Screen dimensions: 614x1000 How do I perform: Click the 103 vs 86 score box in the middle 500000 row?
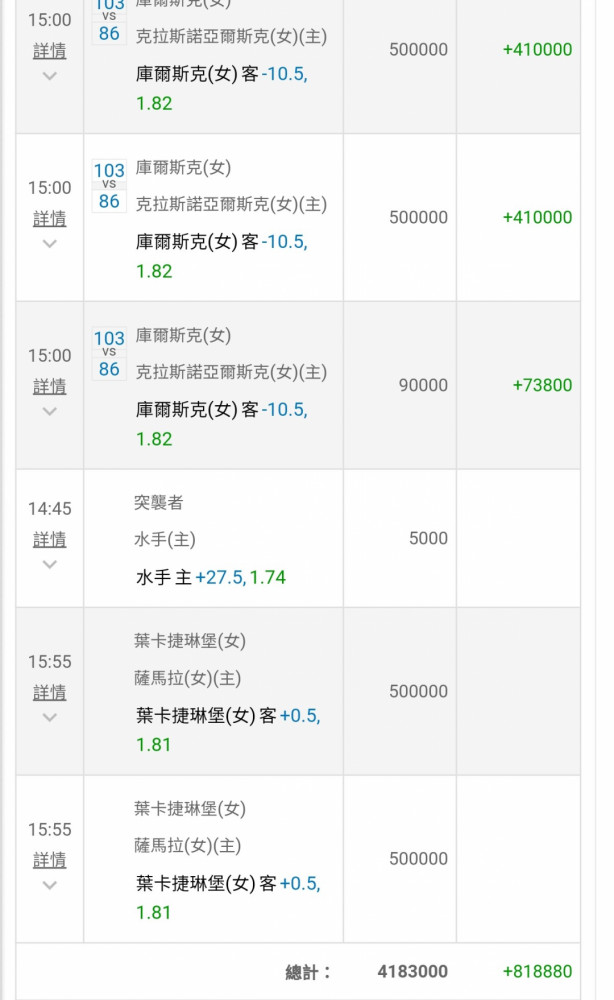point(109,186)
